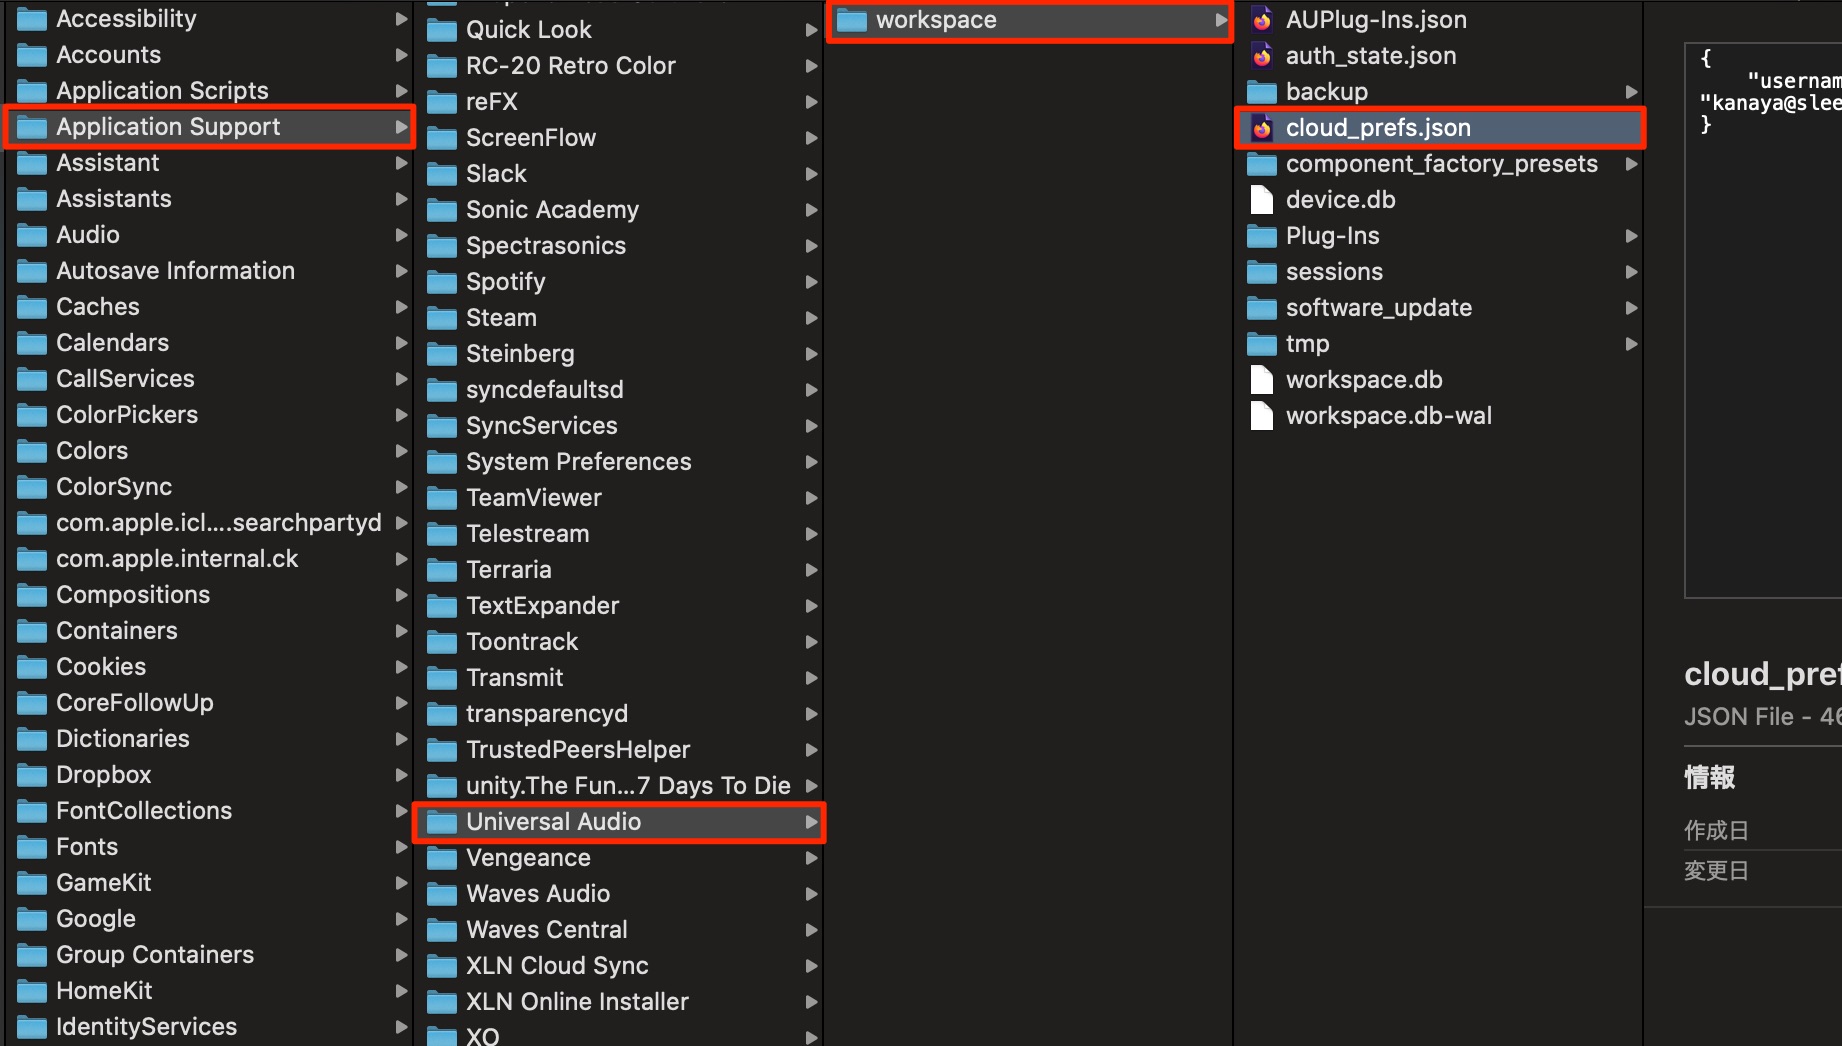The height and width of the screenshot is (1046, 1842).
Task: Click the backup folder icon
Action: [1262, 92]
